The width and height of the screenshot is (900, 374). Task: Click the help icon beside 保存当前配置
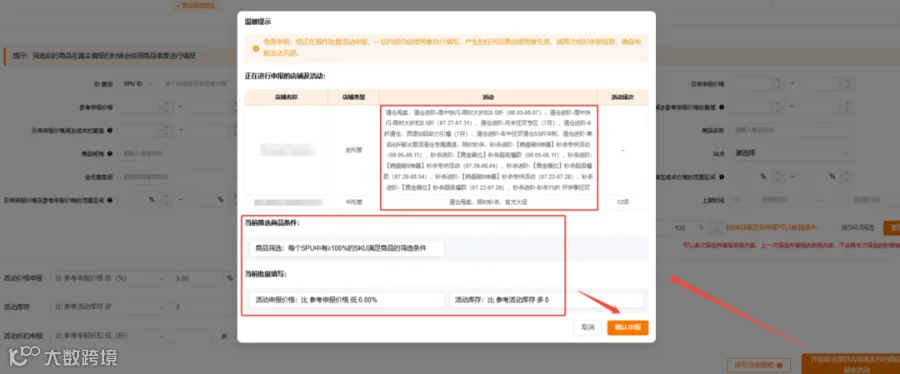point(779,364)
